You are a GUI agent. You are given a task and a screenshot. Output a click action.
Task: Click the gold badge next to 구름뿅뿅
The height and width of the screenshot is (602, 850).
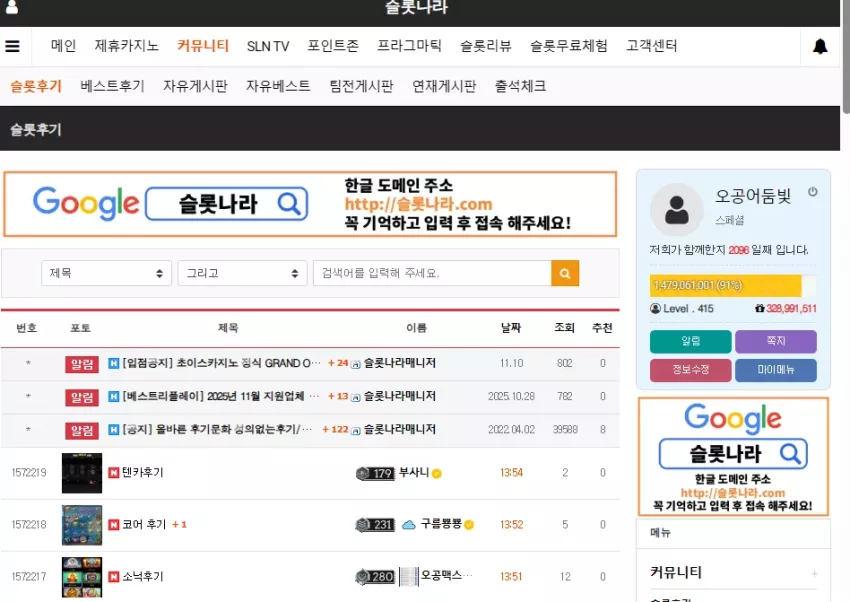click(469, 525)
